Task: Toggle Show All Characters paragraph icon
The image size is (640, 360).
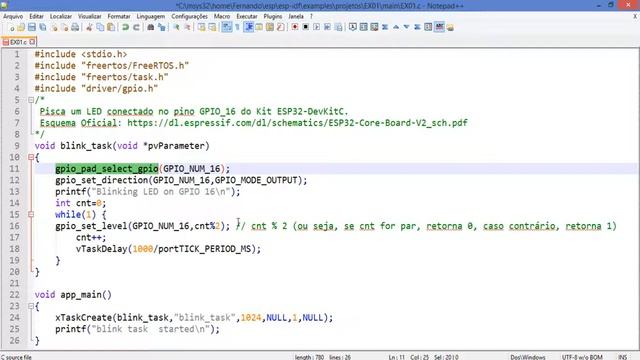Action: [237, 27]
